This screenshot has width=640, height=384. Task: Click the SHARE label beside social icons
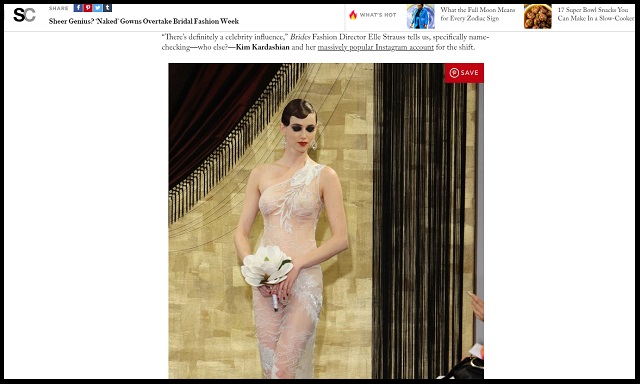tap(58, 8)
